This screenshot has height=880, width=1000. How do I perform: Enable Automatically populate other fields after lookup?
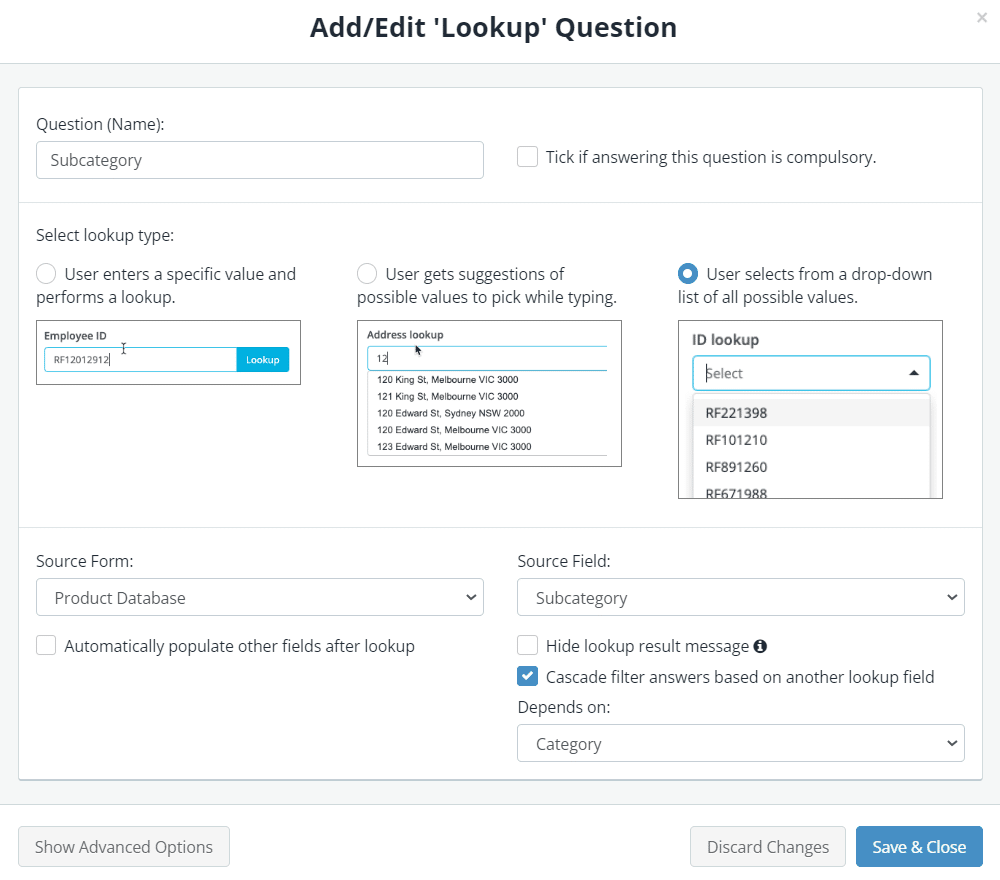pyautogui.click(x=46, y=645)
